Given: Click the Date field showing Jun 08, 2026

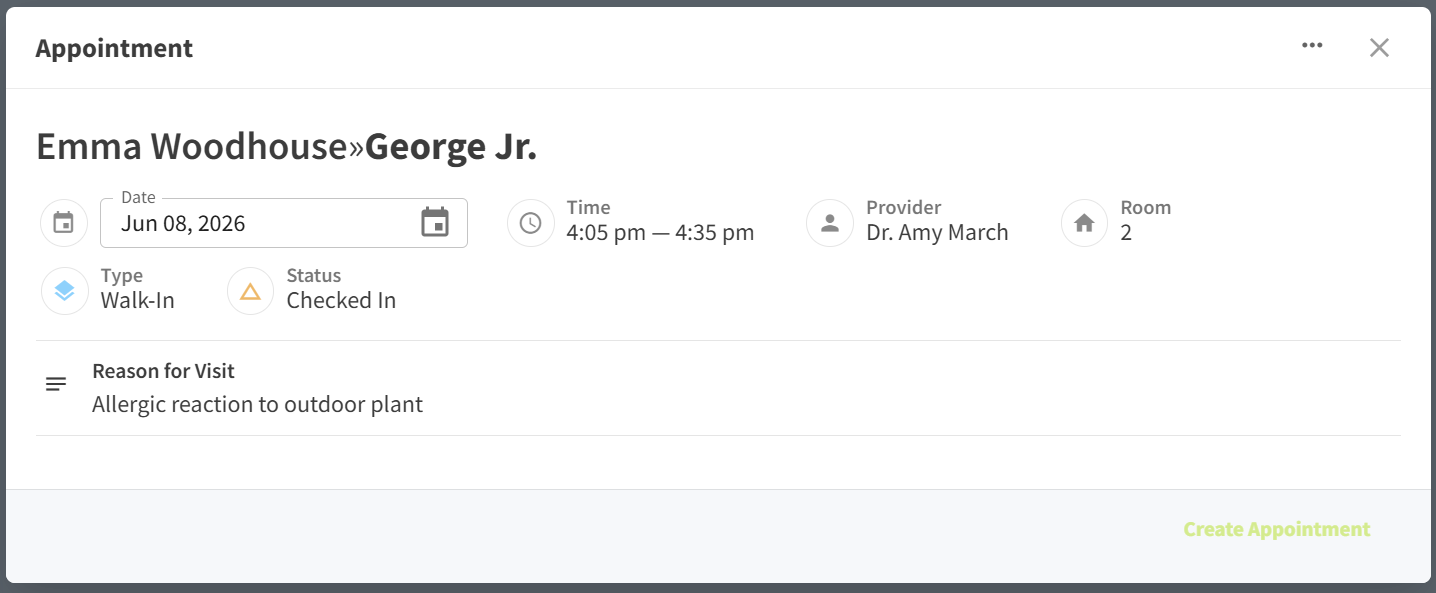Looking at the screenshot, I should click(284, 223).
